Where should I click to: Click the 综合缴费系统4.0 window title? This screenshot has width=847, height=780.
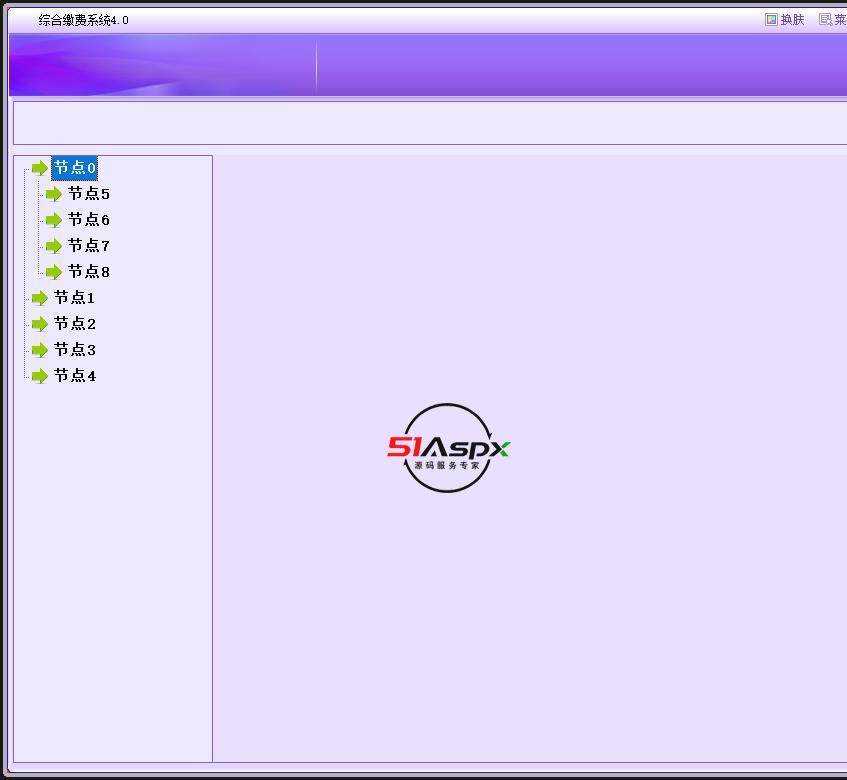click(x=83, y=21)
